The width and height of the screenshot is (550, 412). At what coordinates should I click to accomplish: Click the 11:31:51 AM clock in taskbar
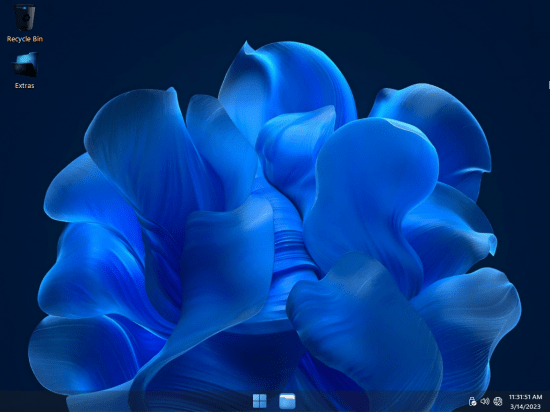(525, 397)
